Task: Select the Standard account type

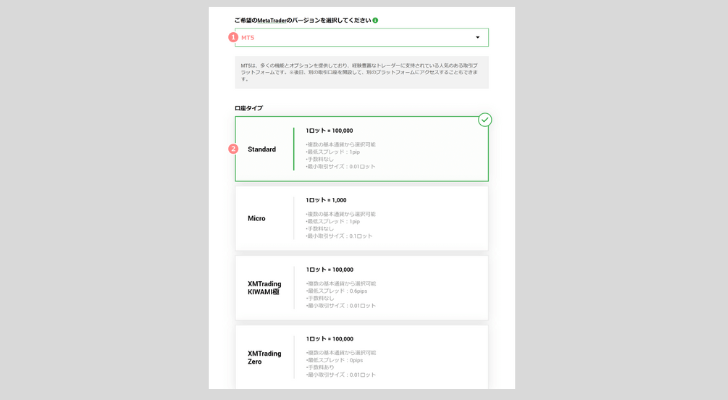Action: 262,149
